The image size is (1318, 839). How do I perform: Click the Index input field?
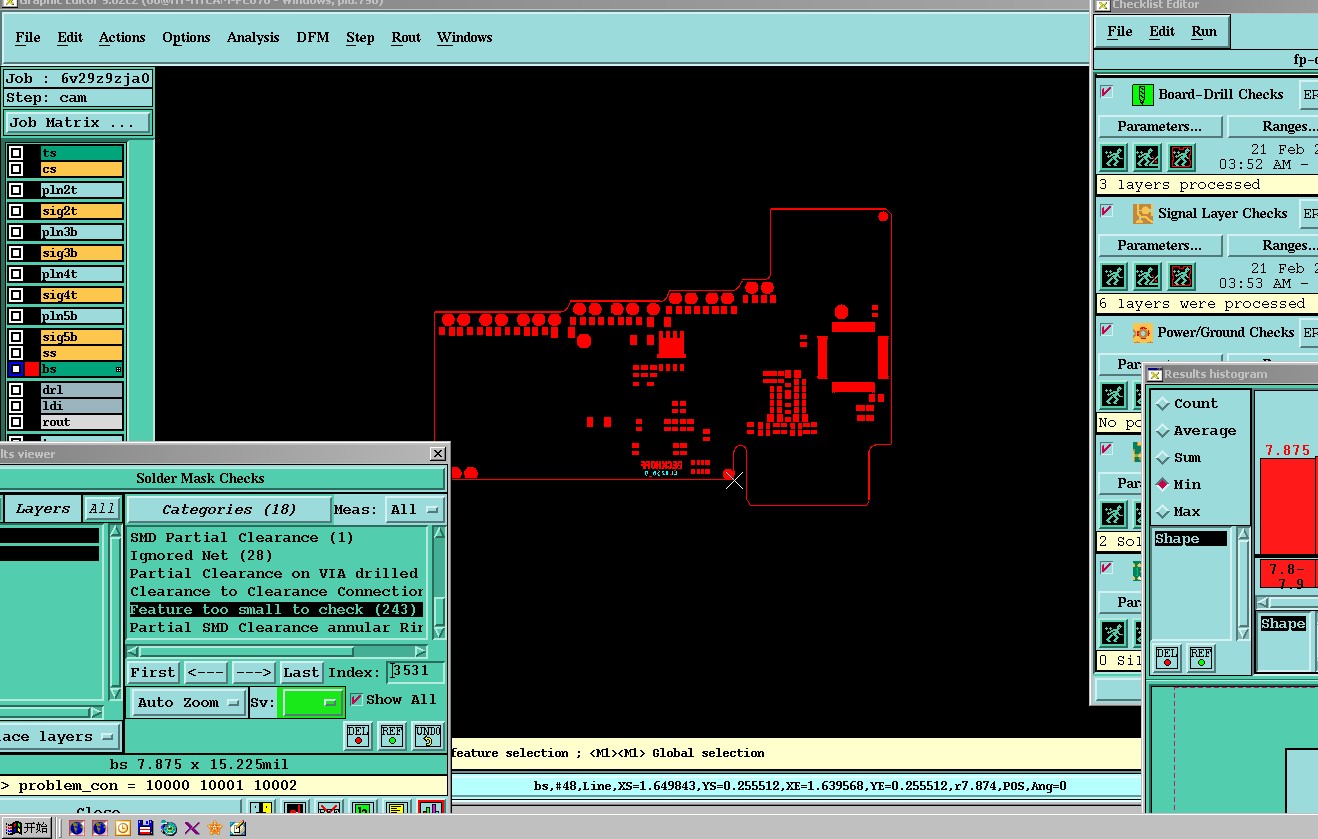point(416,672)
